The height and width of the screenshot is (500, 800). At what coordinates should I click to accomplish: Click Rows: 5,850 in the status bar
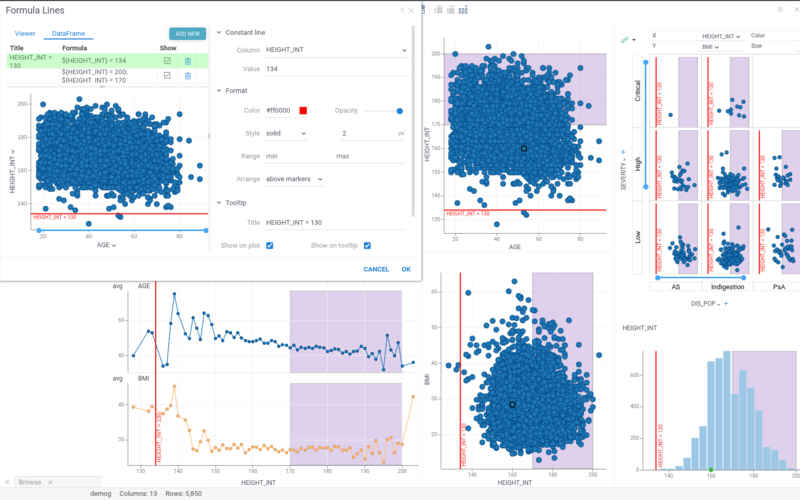coord(183,494)
